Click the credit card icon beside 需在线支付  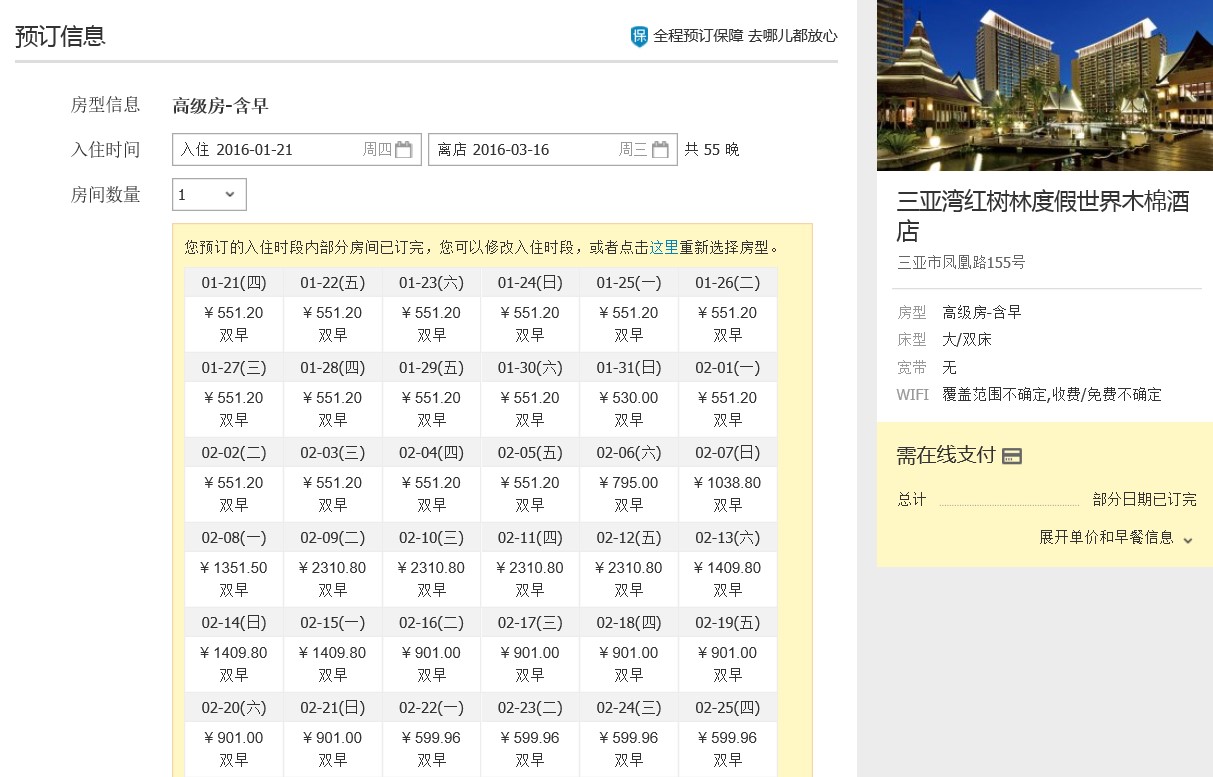(x=1012, y=456)
